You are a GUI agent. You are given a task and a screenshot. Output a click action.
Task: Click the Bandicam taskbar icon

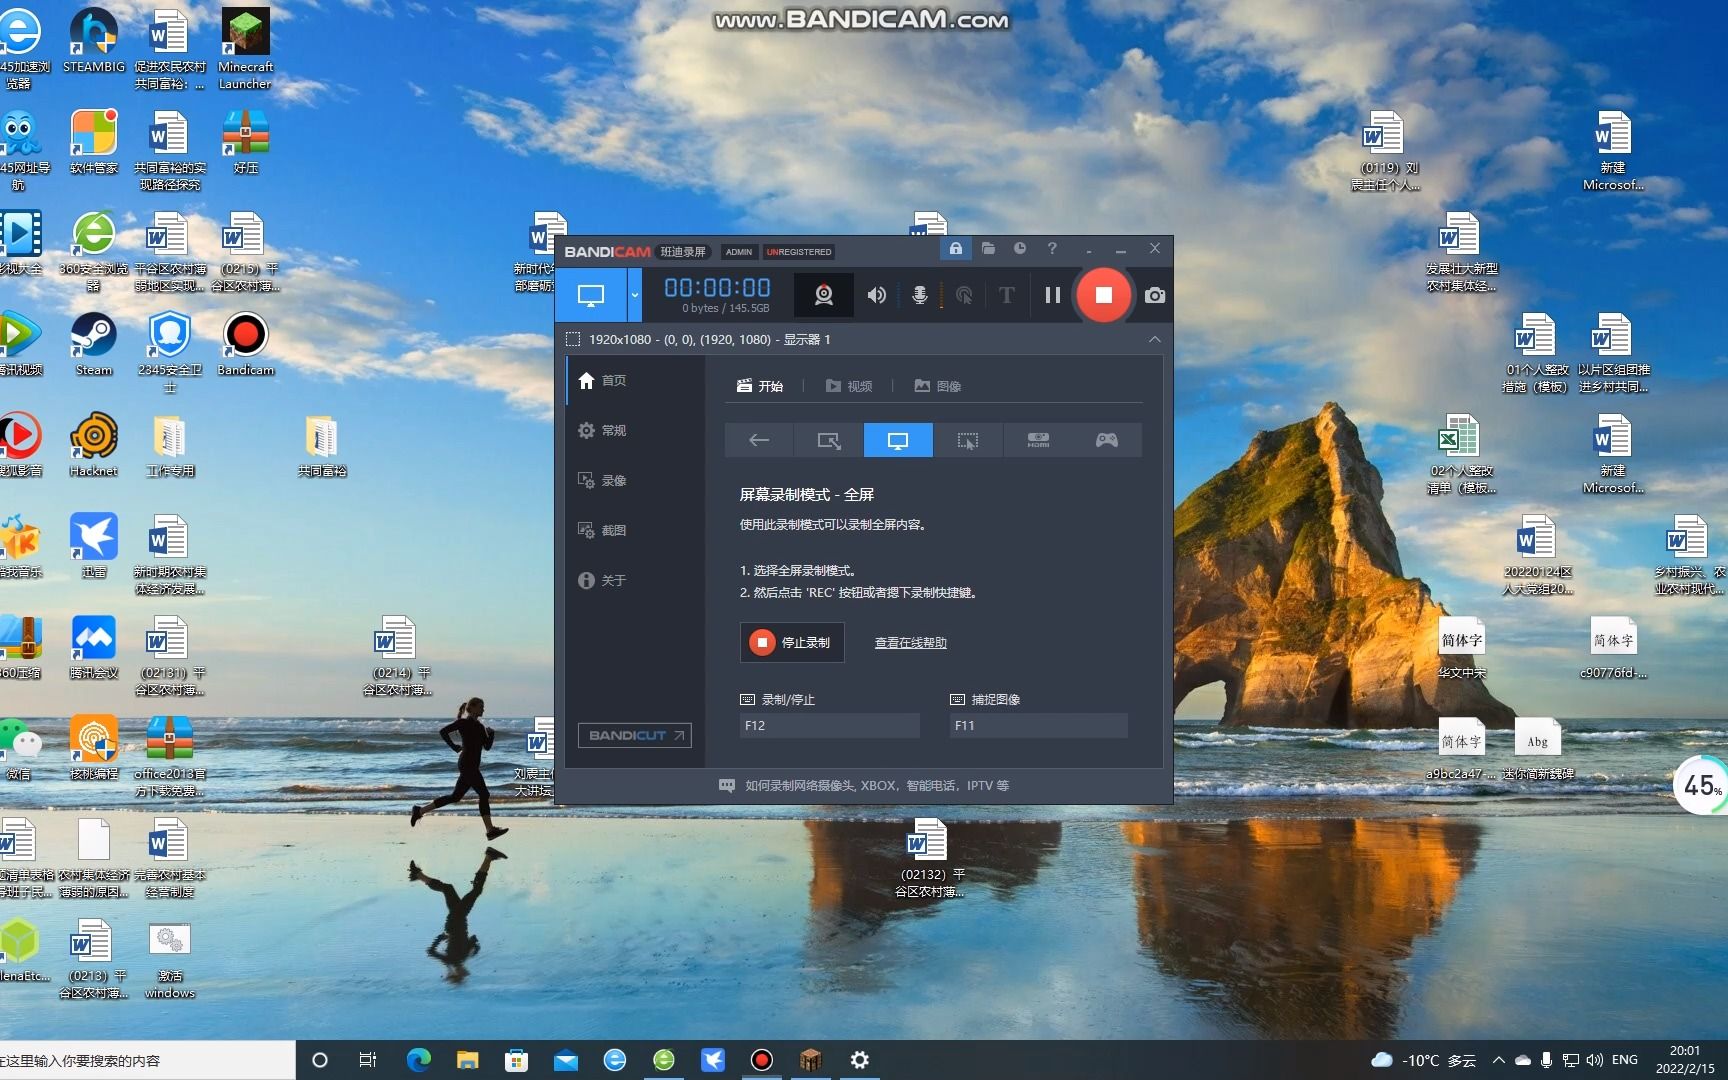pos(762,1060)
